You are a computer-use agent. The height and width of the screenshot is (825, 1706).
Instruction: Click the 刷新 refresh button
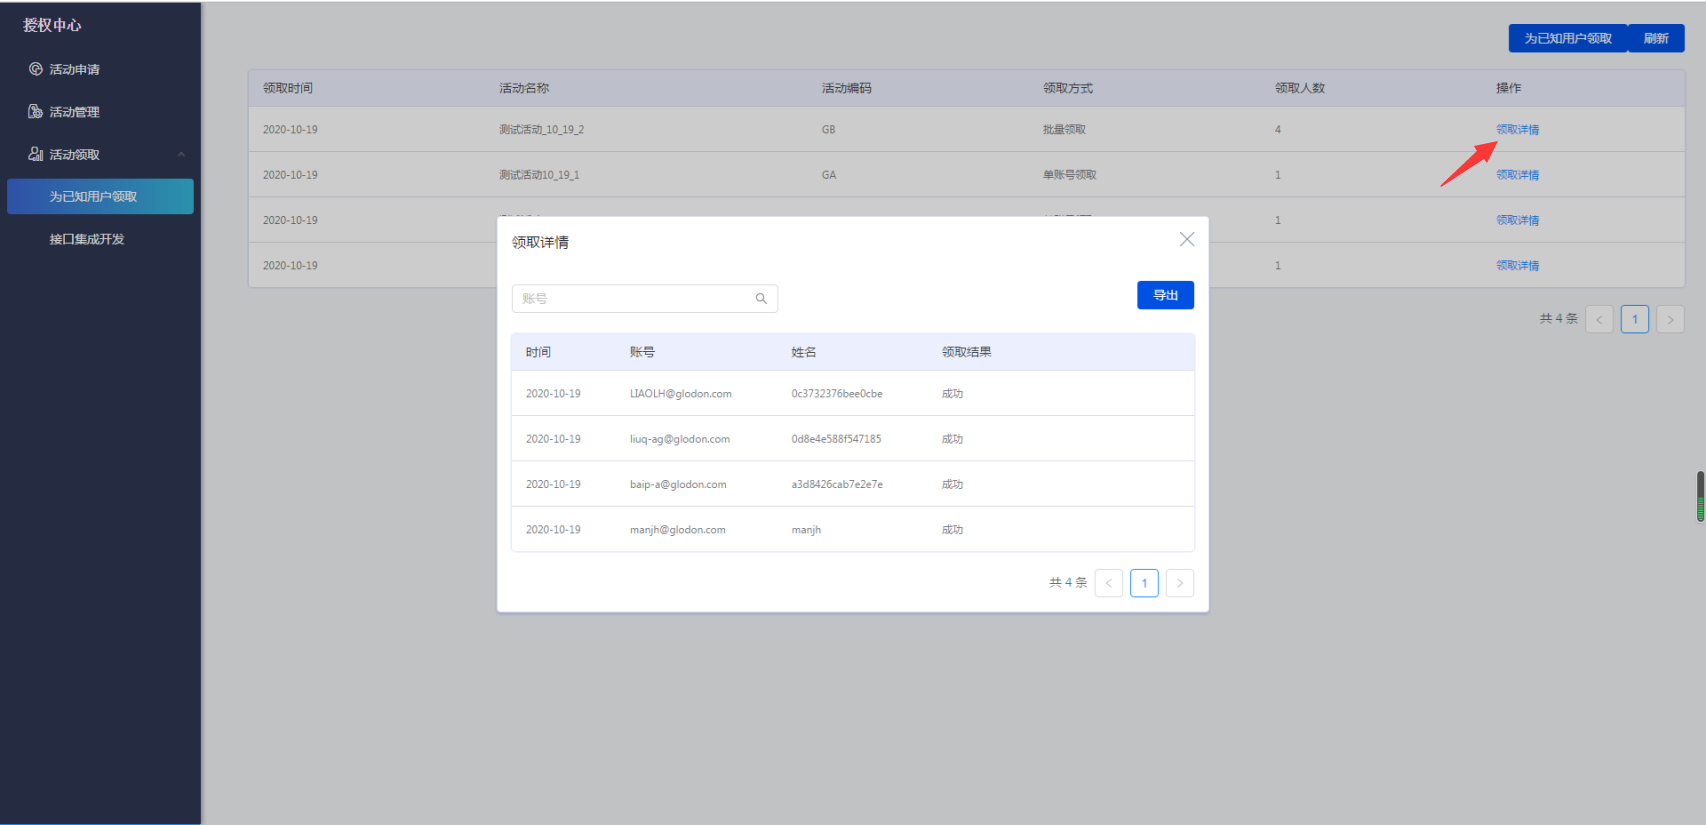(x=1656, y=38)
